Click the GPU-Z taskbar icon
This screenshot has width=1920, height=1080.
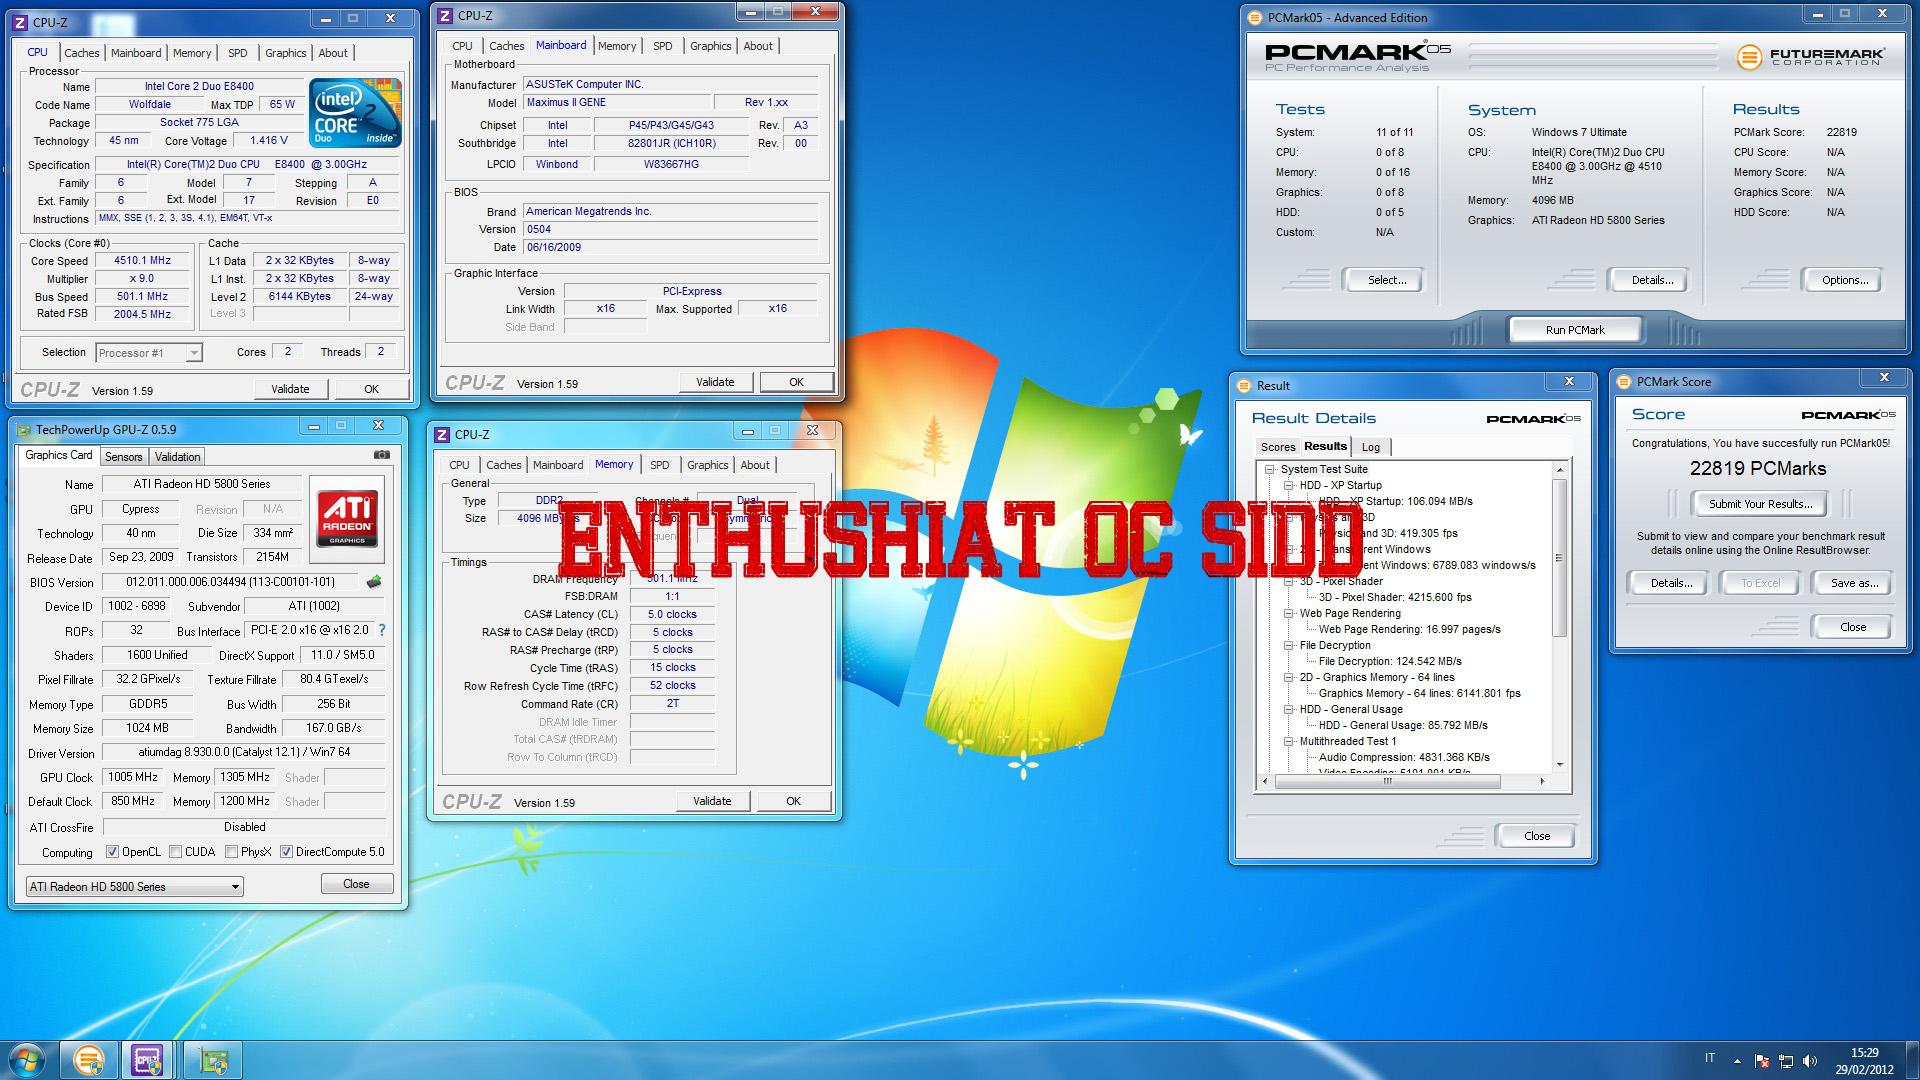(x=212, y=1060)
